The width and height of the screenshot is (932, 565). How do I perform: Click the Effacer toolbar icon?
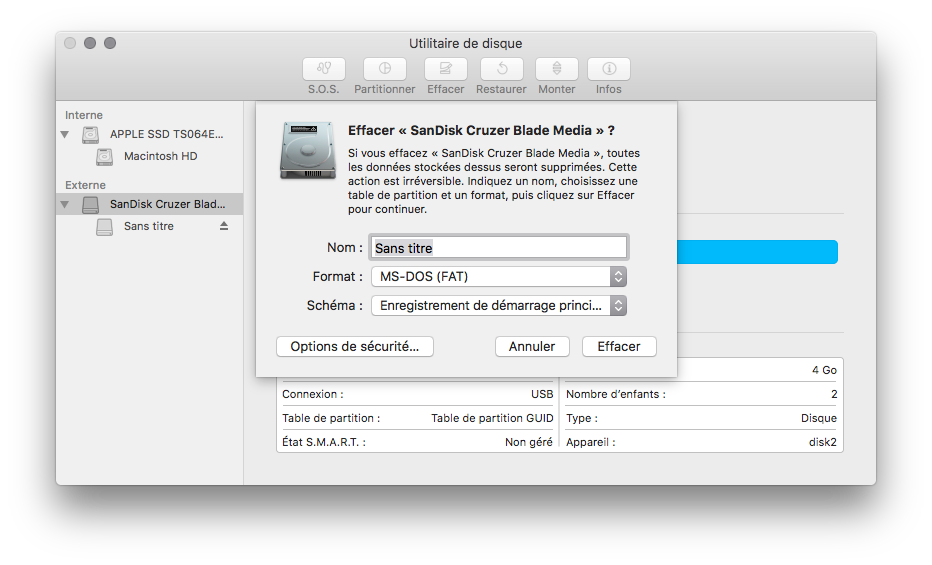(x=445, y=69)
